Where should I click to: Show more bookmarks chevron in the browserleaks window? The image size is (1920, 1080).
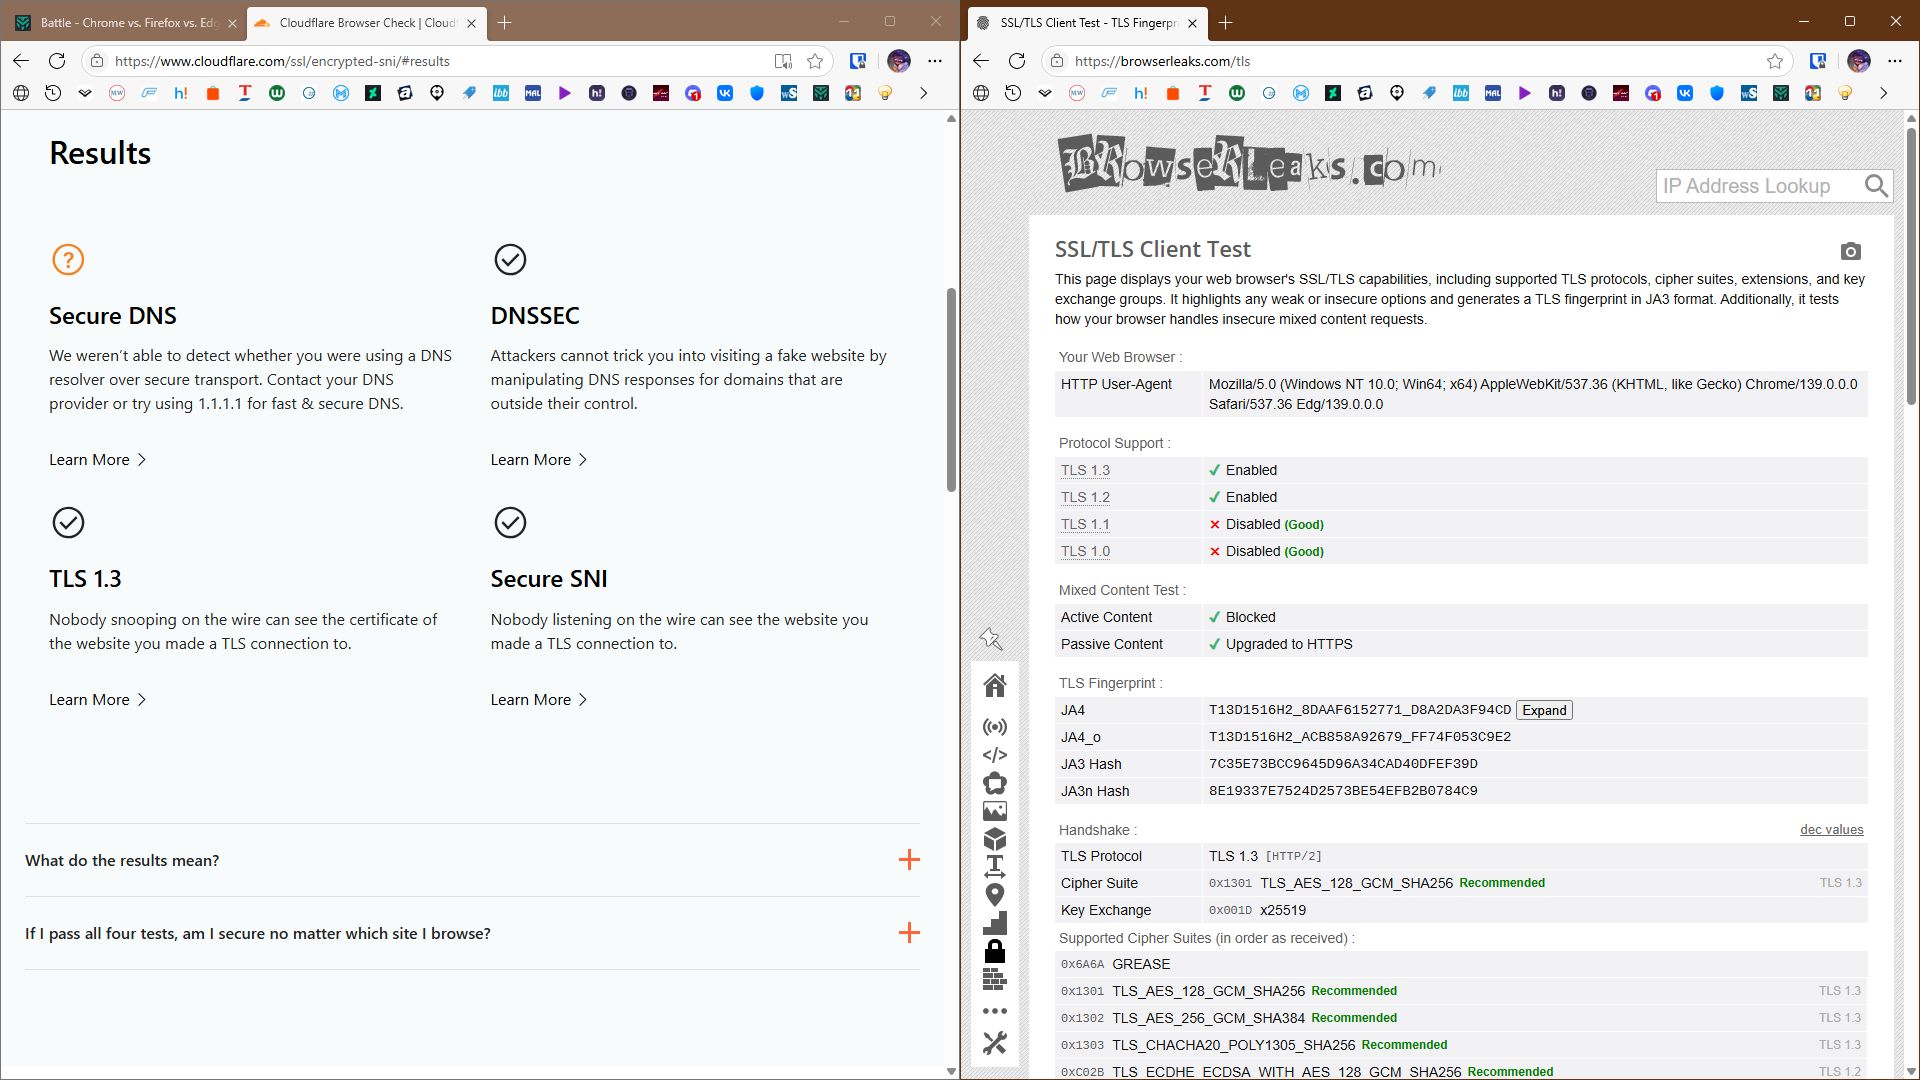pos(1883,93)
